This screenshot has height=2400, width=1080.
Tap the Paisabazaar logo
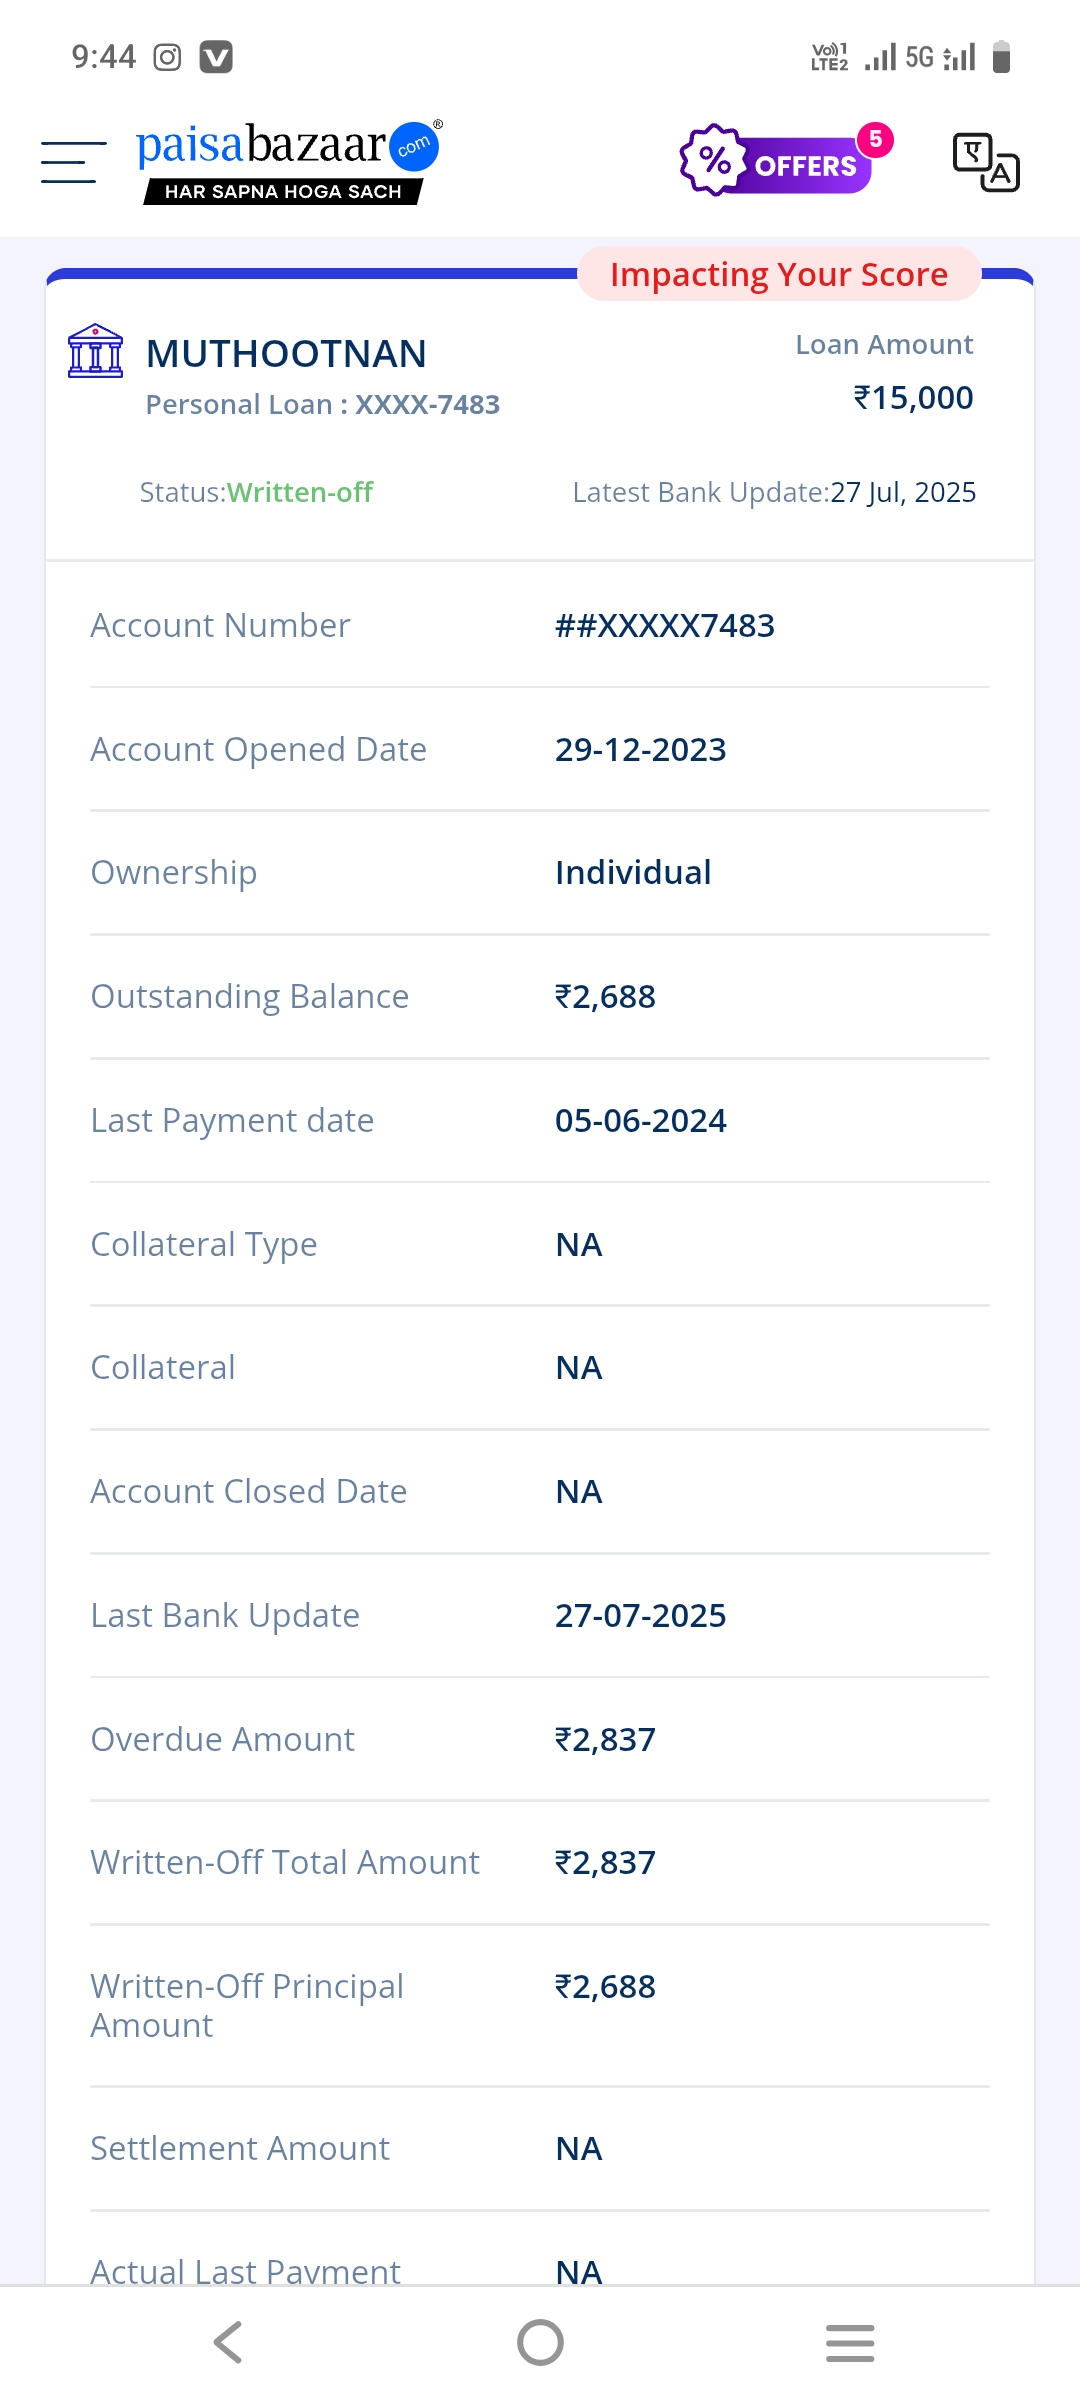coord(288,162)
